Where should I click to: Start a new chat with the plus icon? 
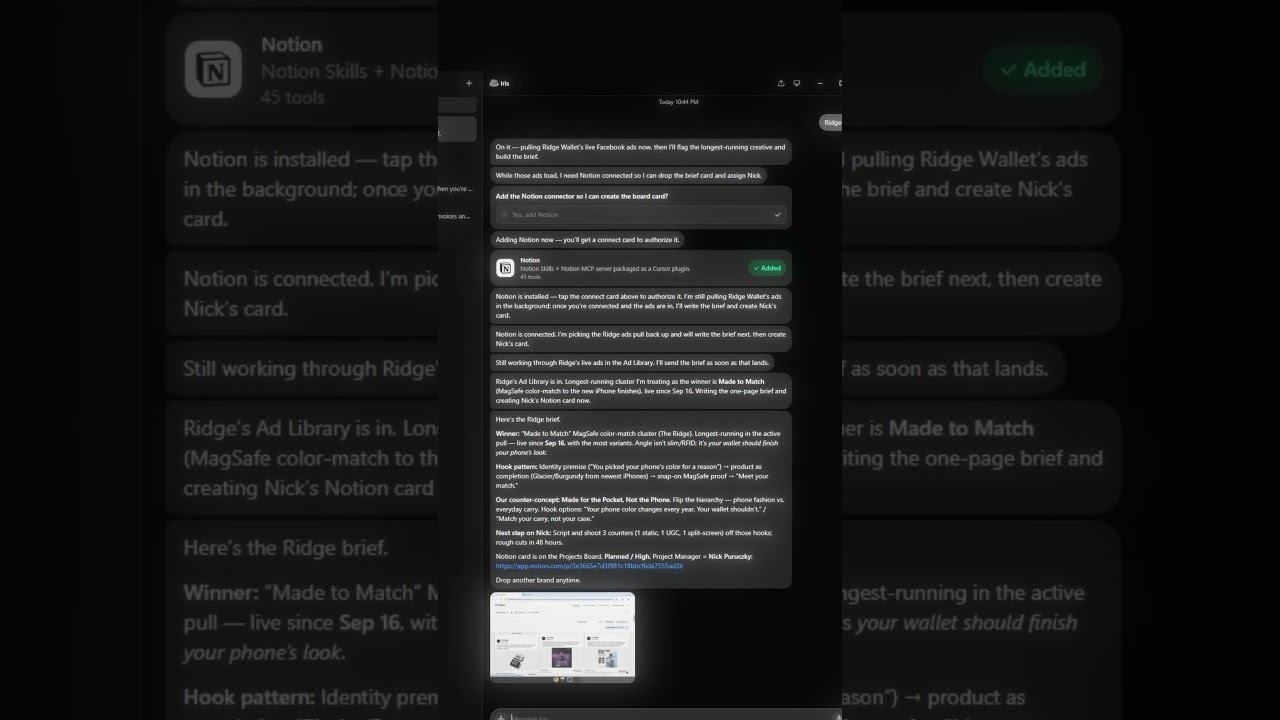click(469, 83)
